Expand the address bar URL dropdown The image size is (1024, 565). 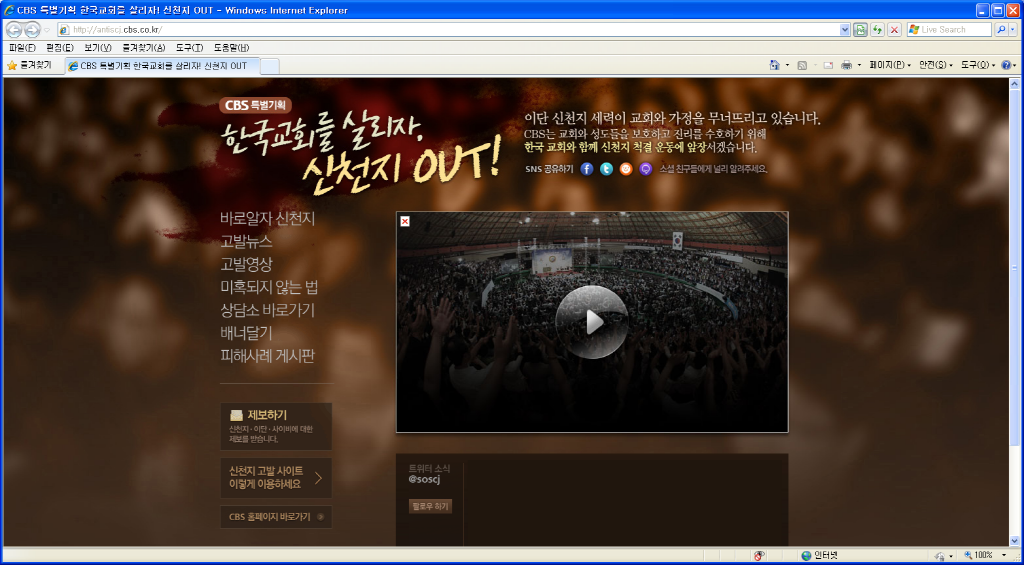845,30
